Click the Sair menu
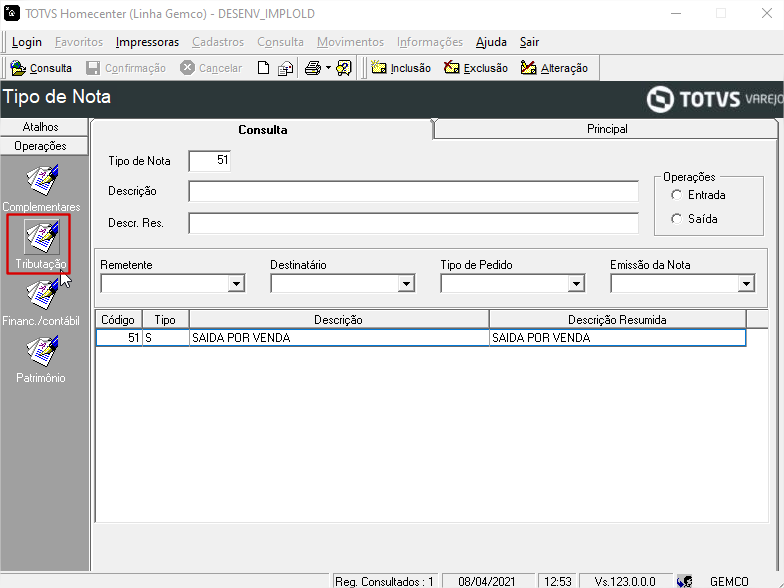 pos(529,42)
